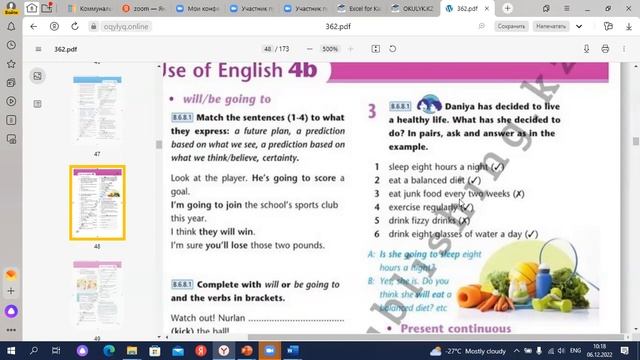Click the Alice assistant purple sidebar icon

point(11,311)
